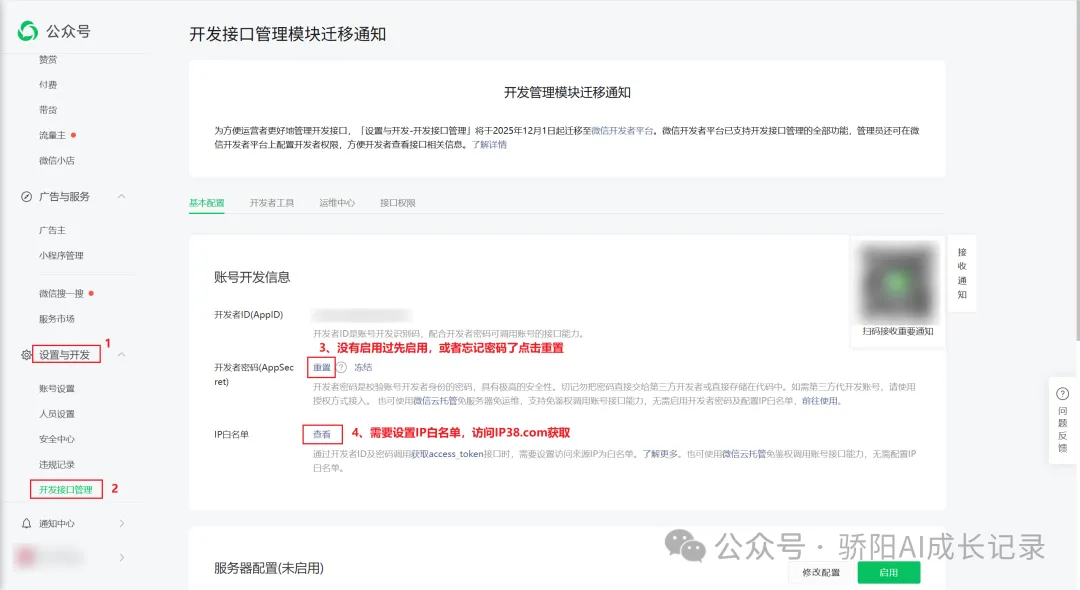Viewport: 1080px width, 590px height.
Task: Collapse the 设置与开发 section
Action: pyautogui.click(x=121, y=355)
